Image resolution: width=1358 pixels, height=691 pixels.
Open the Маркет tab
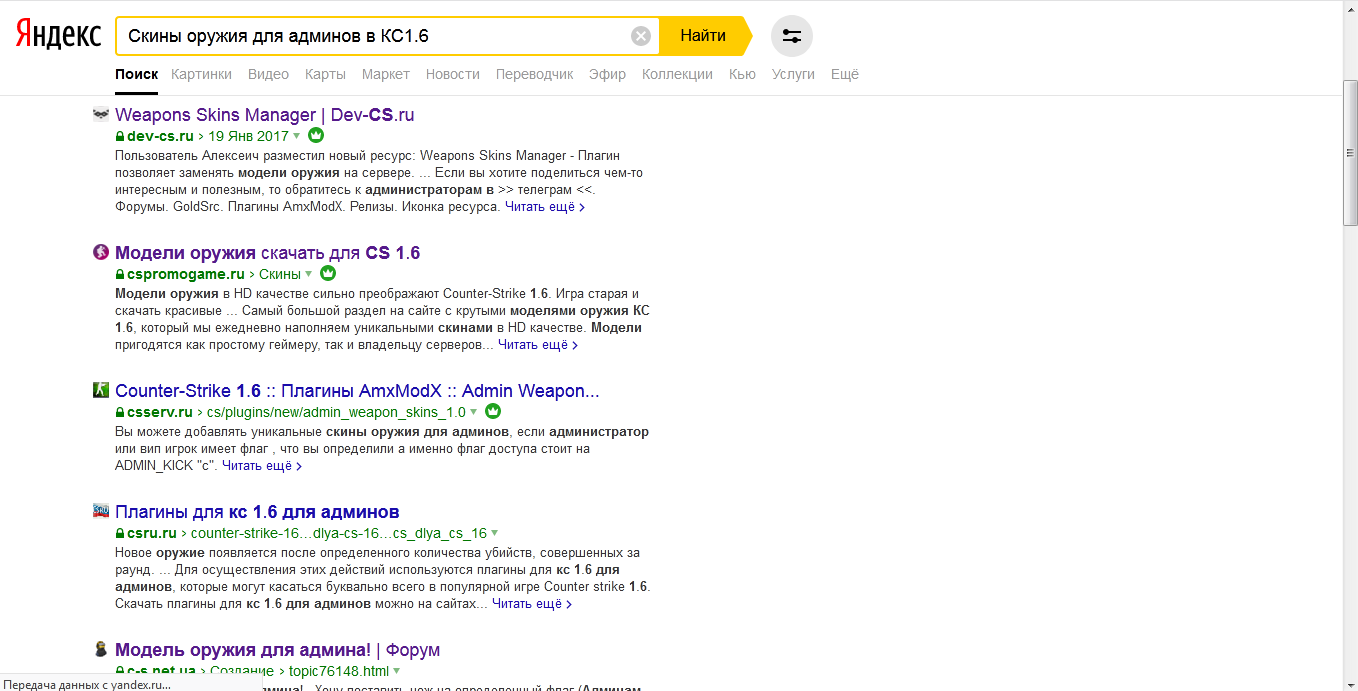[386, 74]
